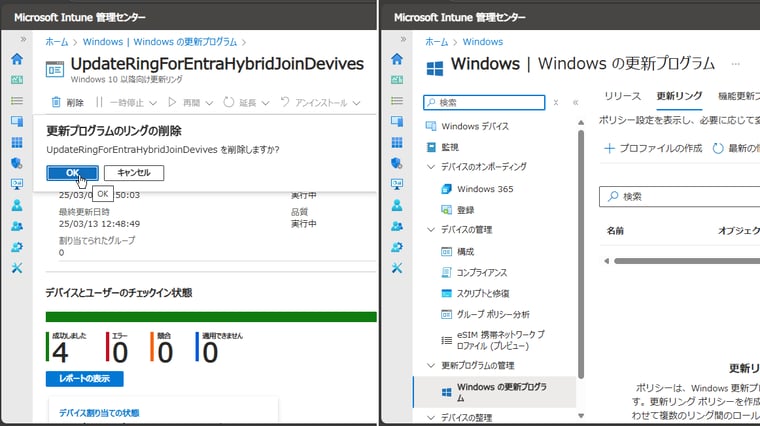Open Groups icon in left window sidebar

tap(17, 226)
